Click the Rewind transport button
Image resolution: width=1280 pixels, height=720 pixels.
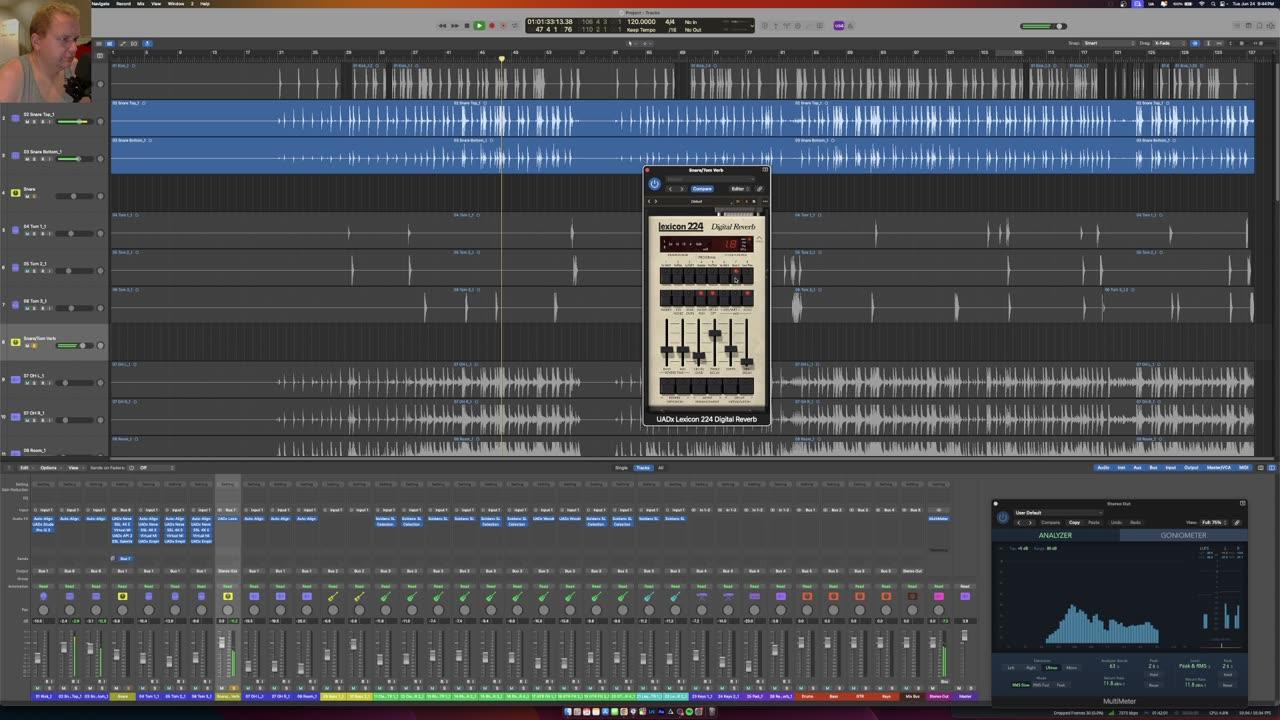442,25
